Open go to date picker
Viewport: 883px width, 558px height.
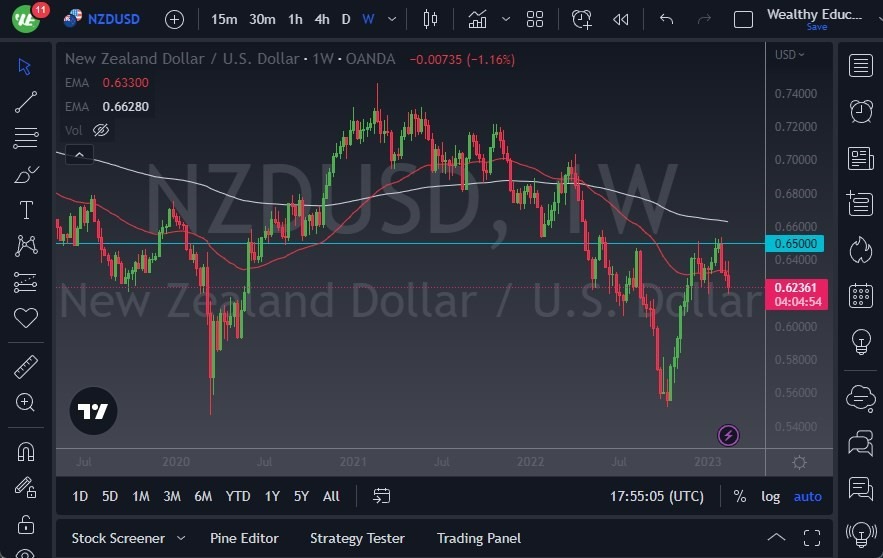[x=381, y=496]
